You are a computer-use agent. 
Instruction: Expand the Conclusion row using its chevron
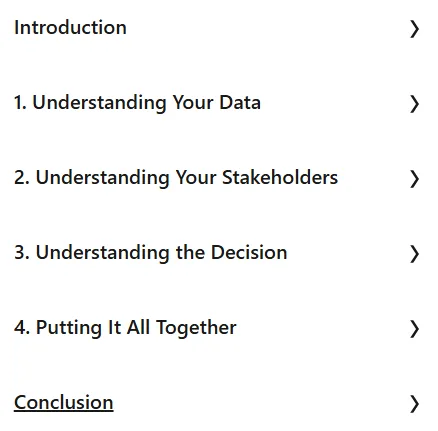[414, 404]
